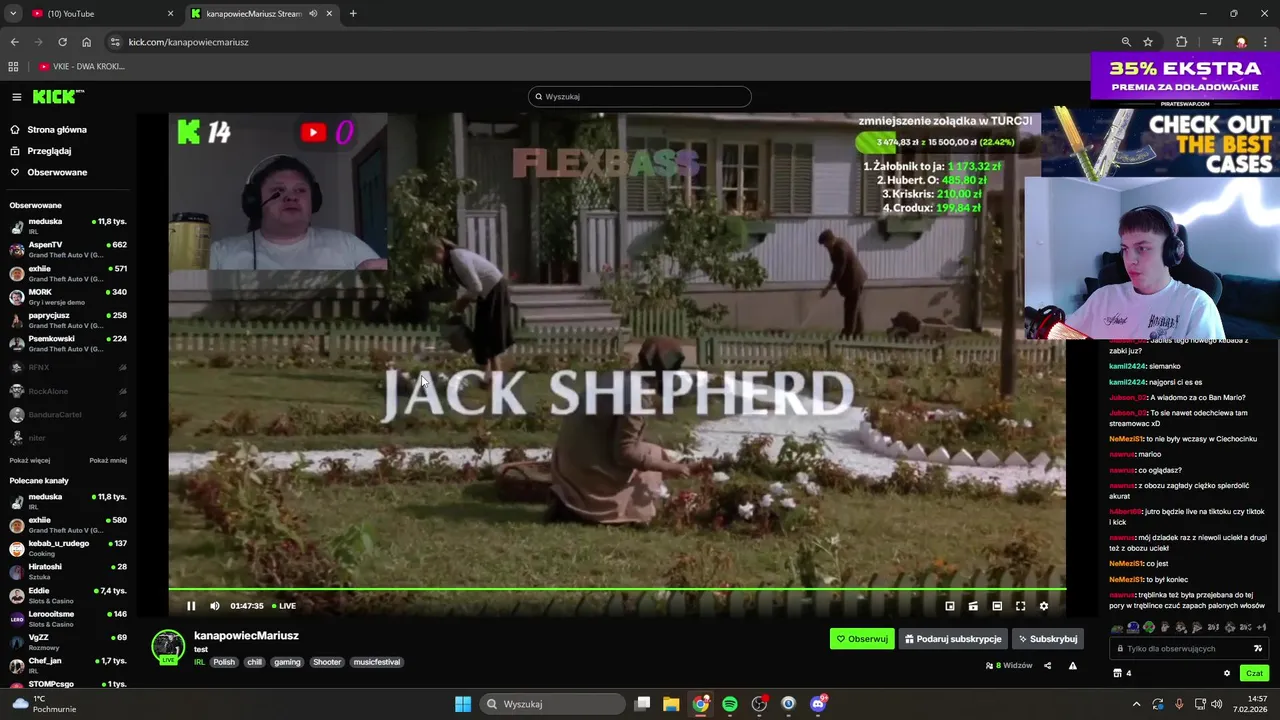Screen dimensions: 1280x720
Task: Mute the stream with the volume icon
Action: point(215,606)
